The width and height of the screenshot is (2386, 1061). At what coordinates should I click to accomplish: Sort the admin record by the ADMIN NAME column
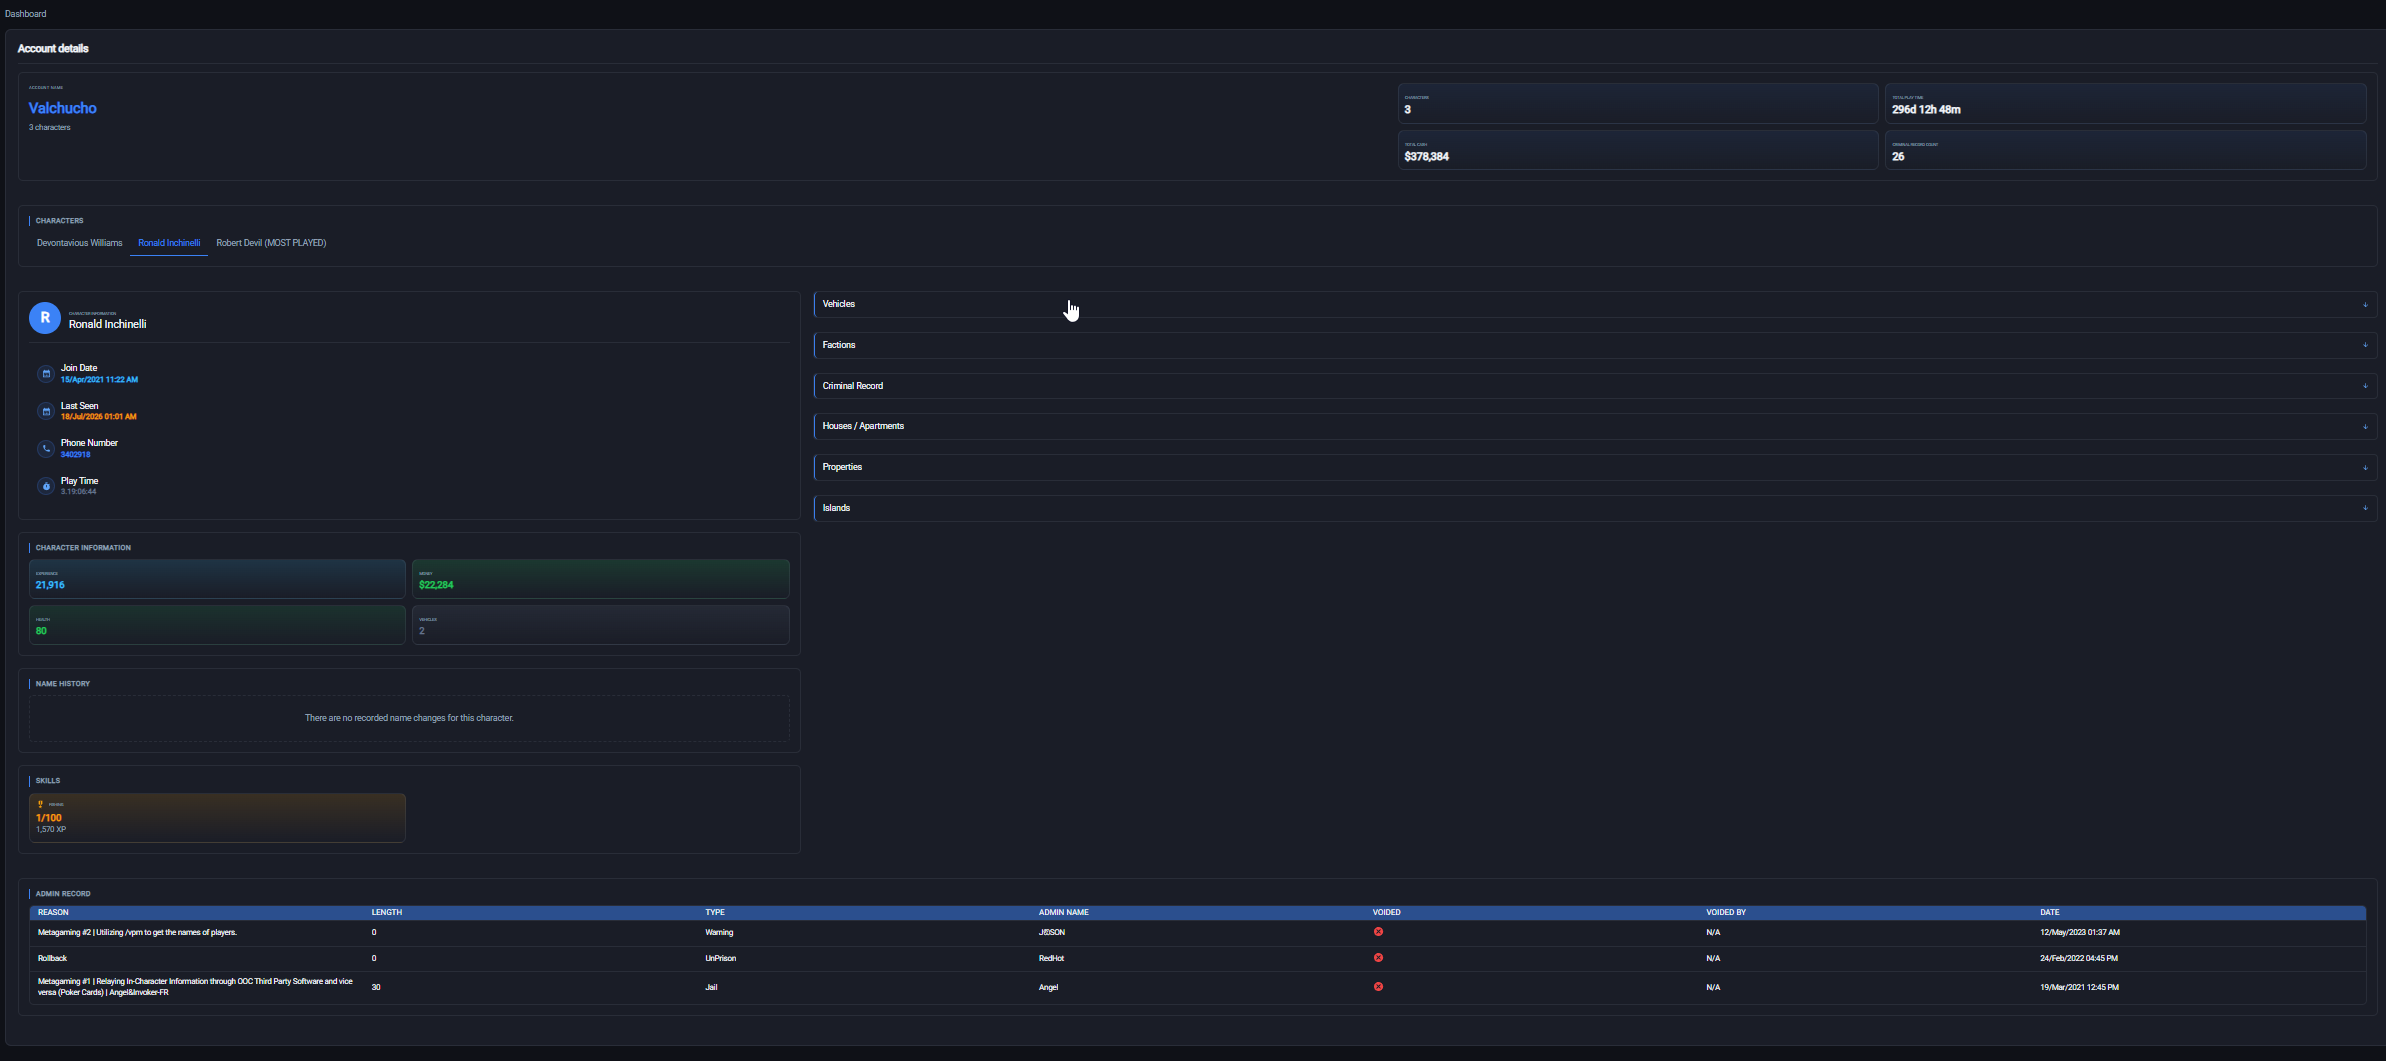[1063, 912]
